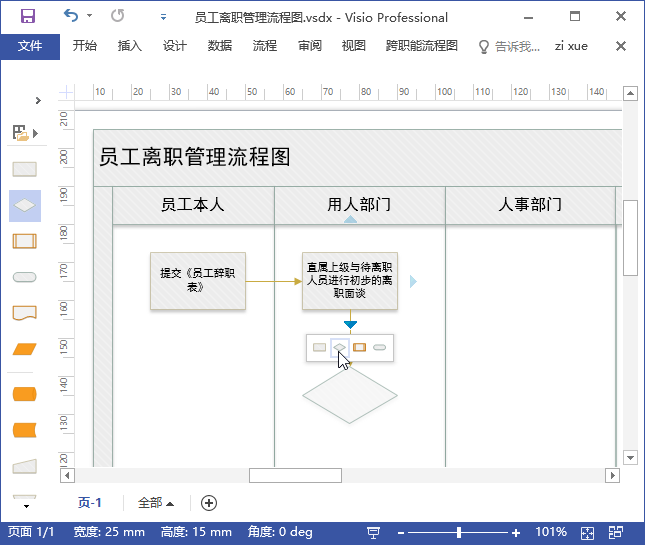
Task: Click the vertical scrollbar thumb
Action: coord(630,238)
